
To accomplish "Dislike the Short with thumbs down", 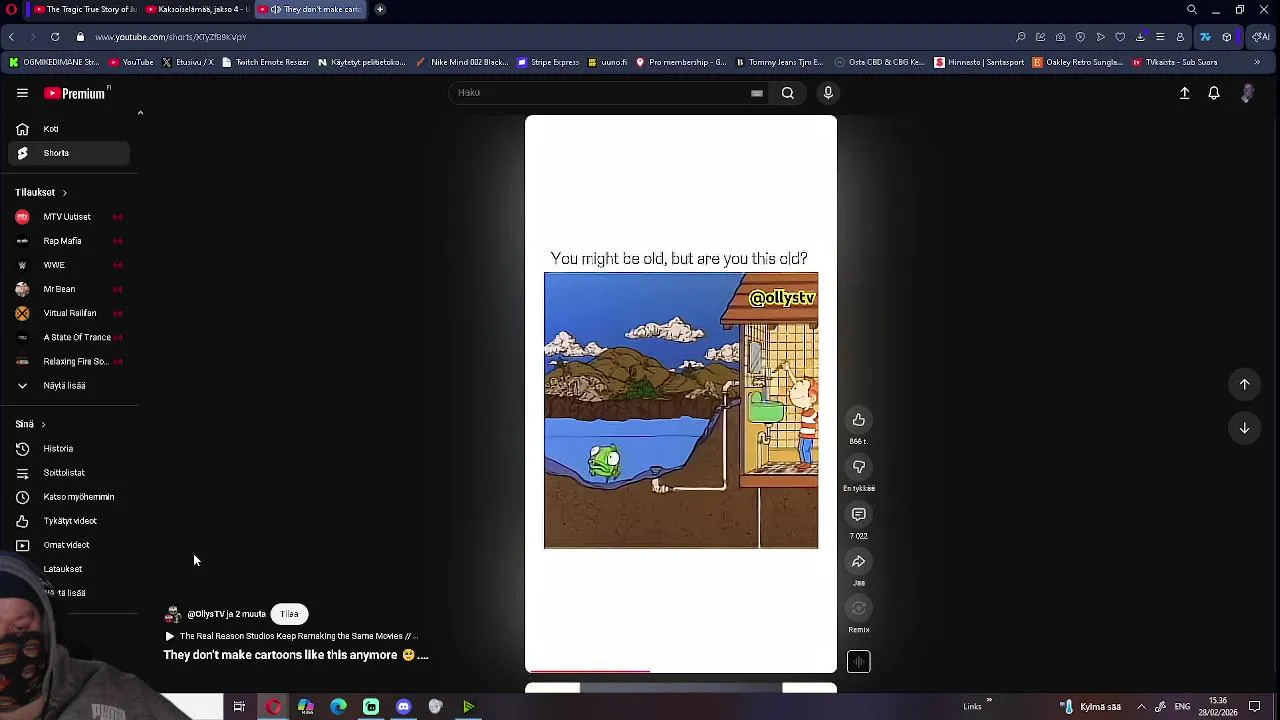I will (x=859, y=467).
